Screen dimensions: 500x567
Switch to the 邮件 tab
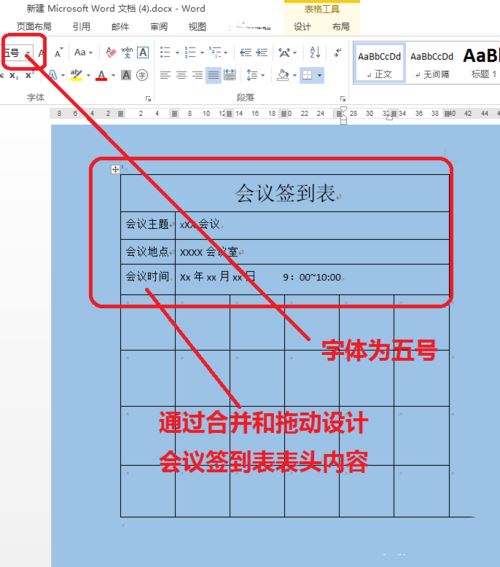[x=120, y=26]
